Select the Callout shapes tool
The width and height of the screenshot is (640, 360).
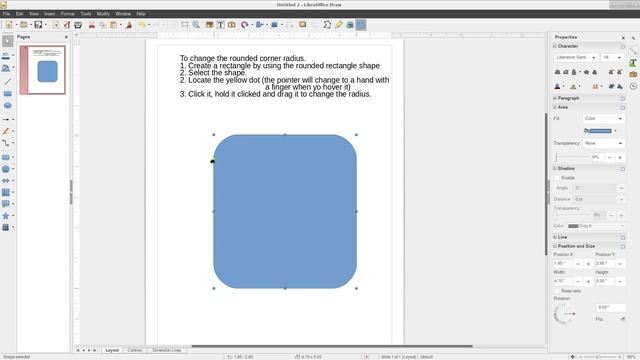point(6,204)
